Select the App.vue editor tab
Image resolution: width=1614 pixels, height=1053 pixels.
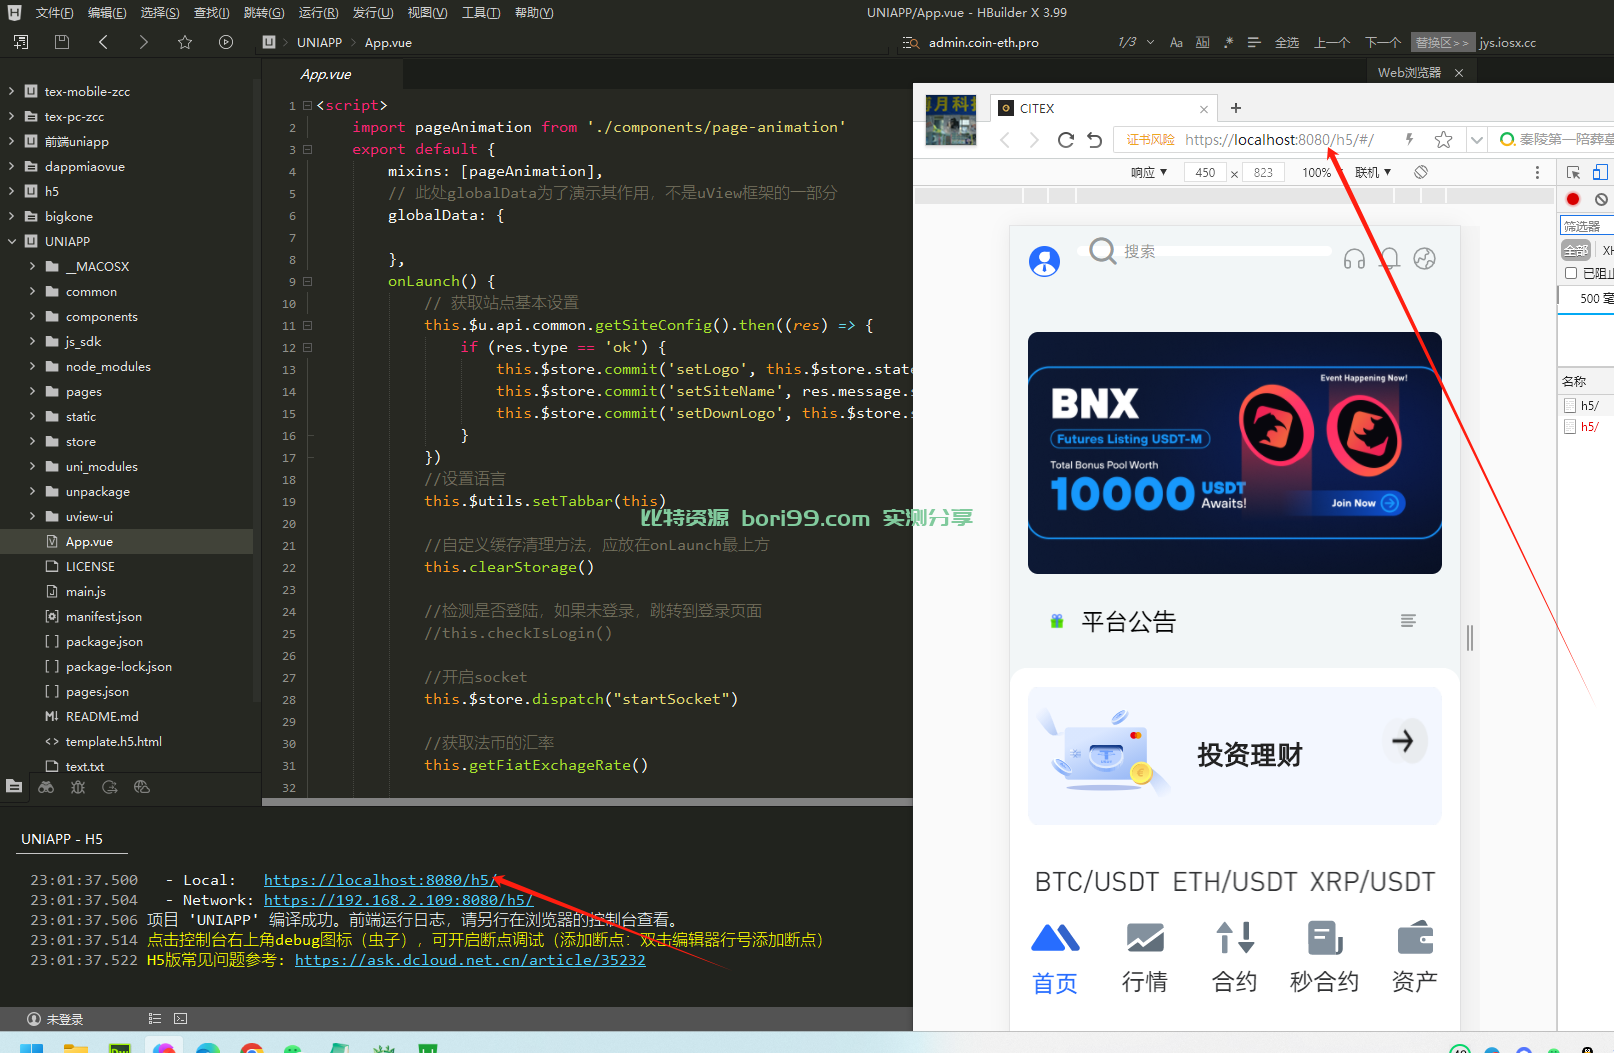point(326,74)
